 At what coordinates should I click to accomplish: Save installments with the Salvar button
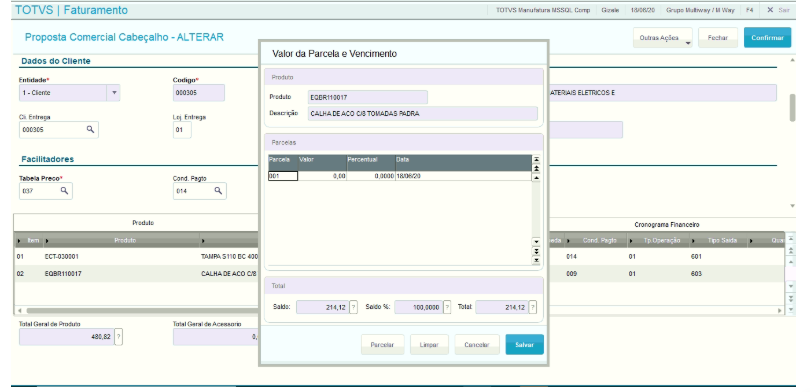click(x=524, y=344)
